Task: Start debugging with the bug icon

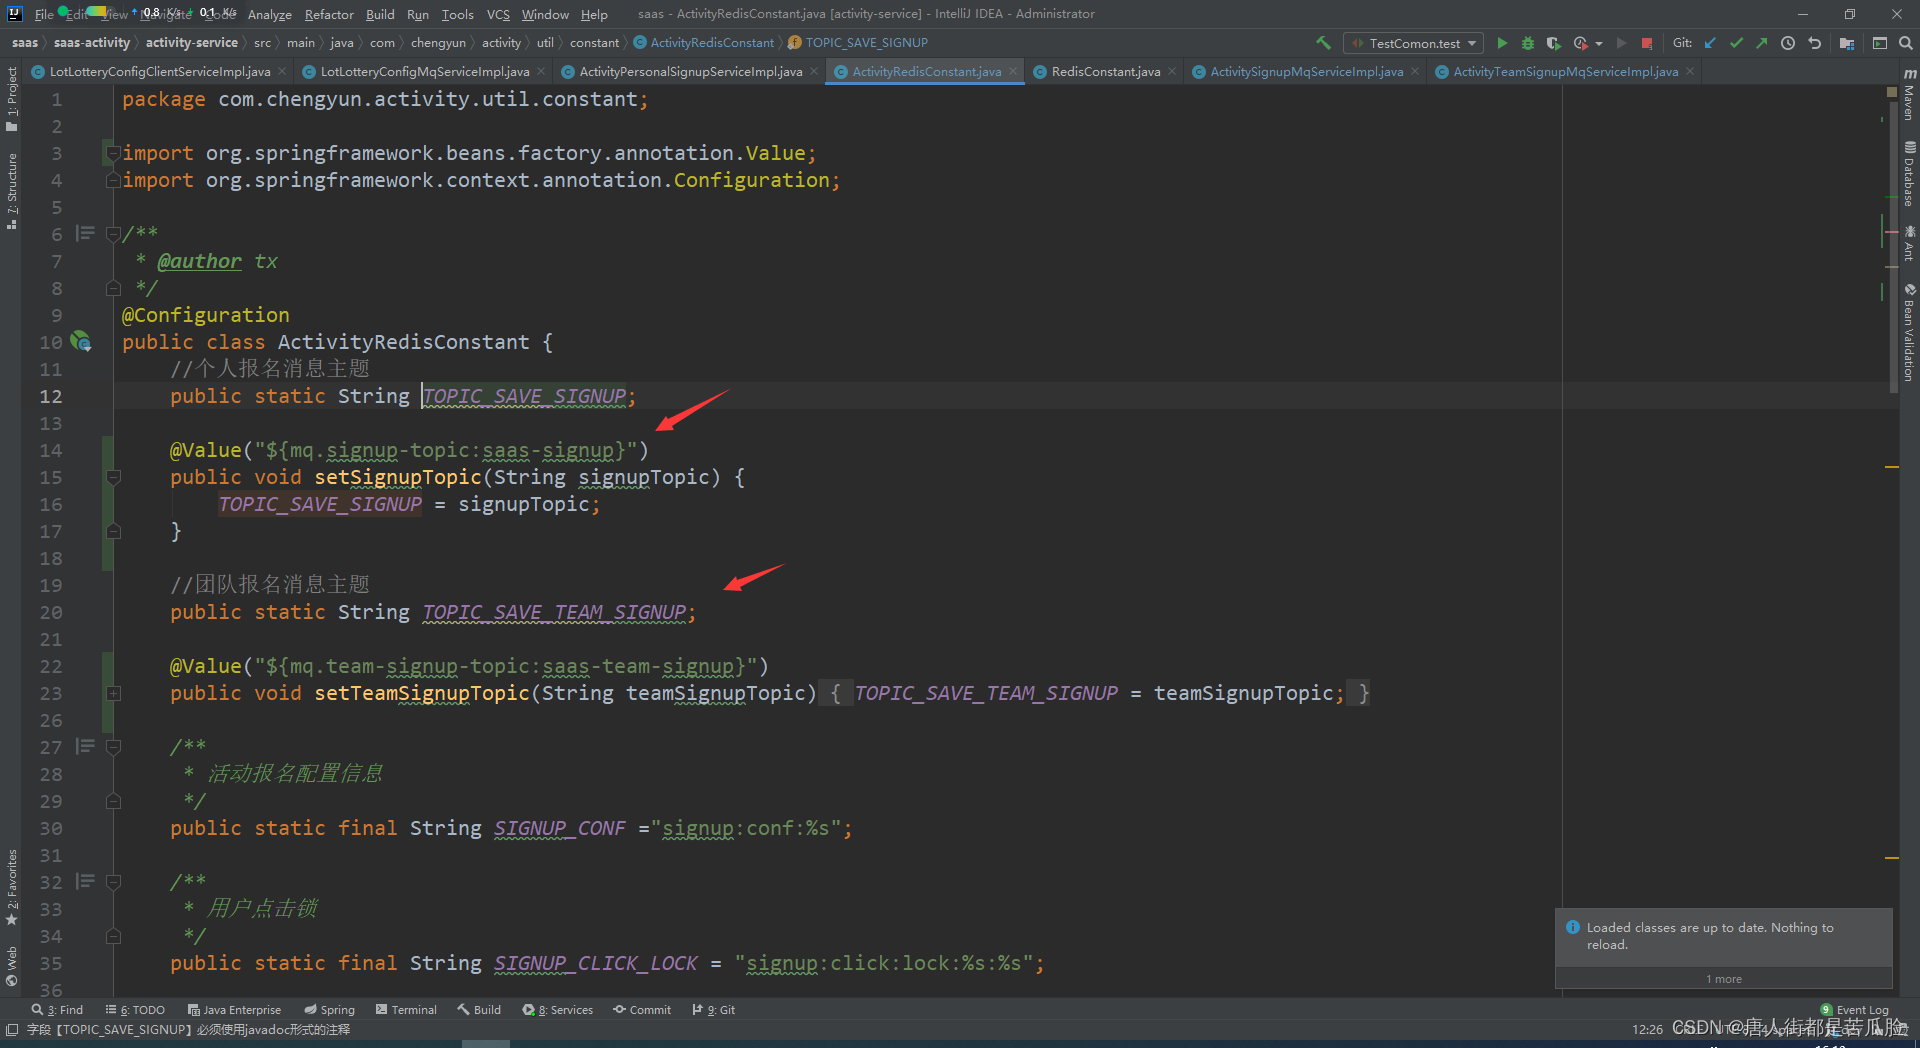Action: click(1528, 43)
